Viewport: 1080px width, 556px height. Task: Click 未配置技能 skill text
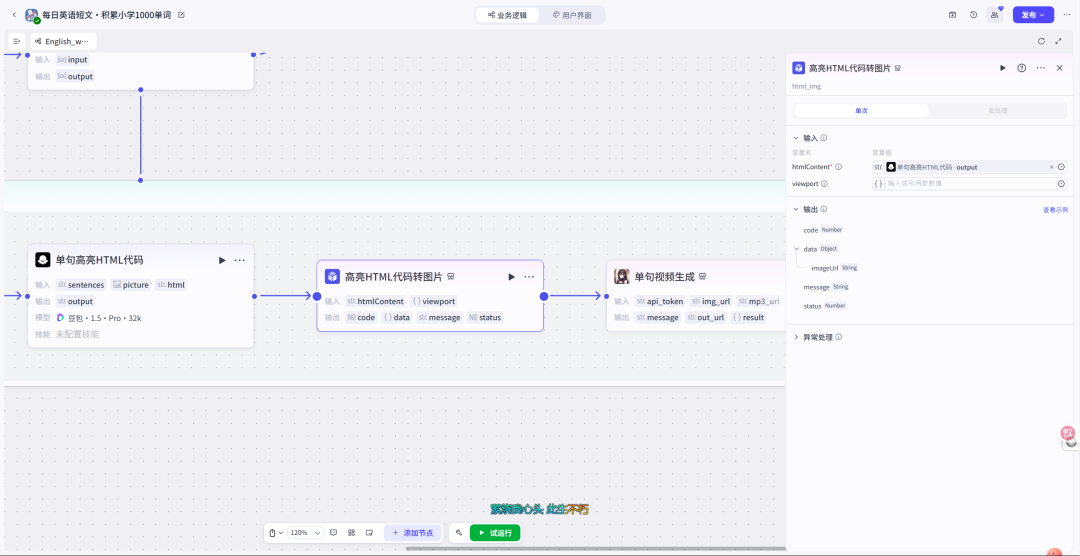tap(77, 334)
